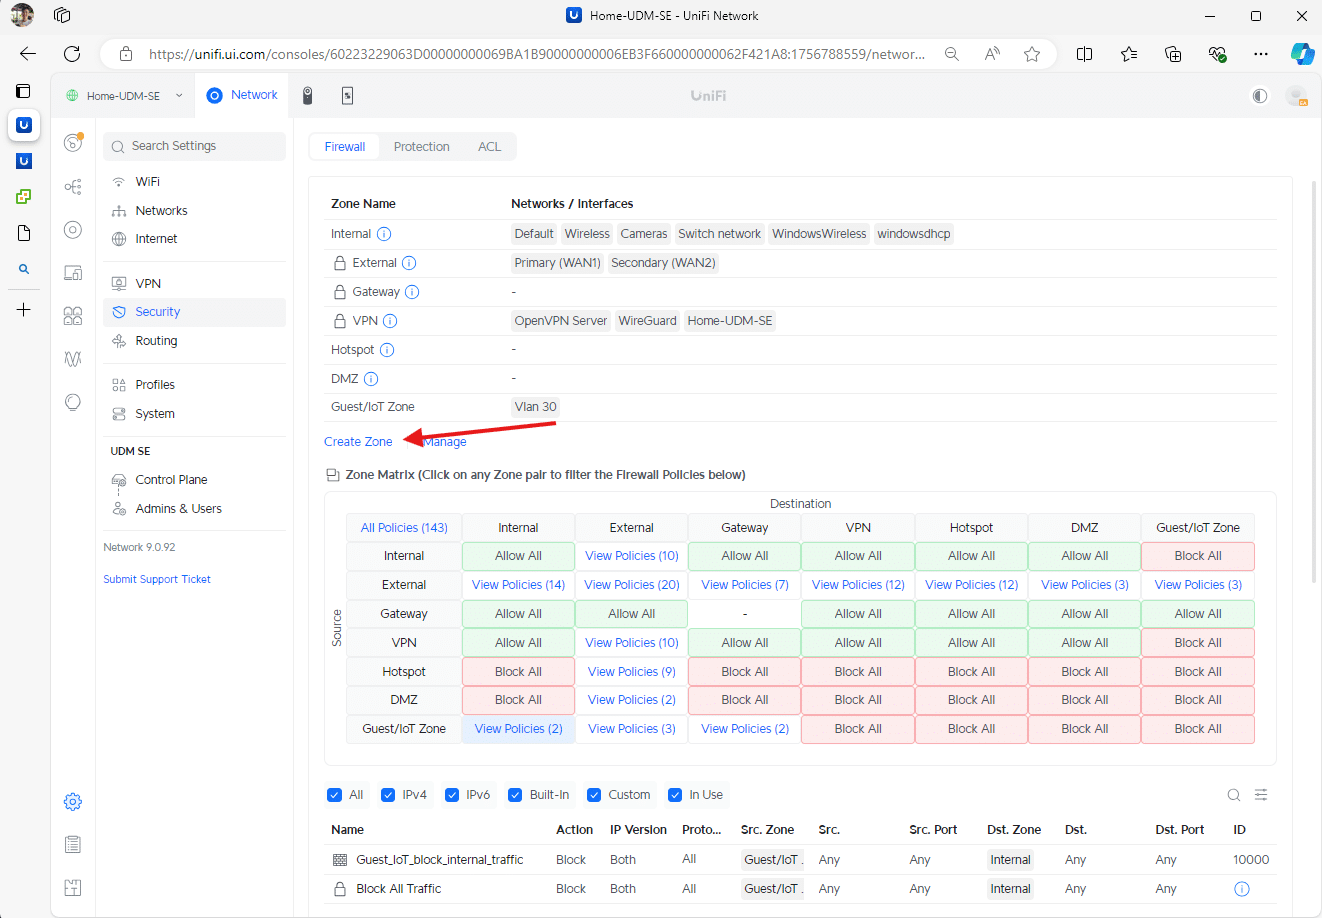Click the info icon beside Internal zone
1322x918 pixels.
[x=384, y=234]
